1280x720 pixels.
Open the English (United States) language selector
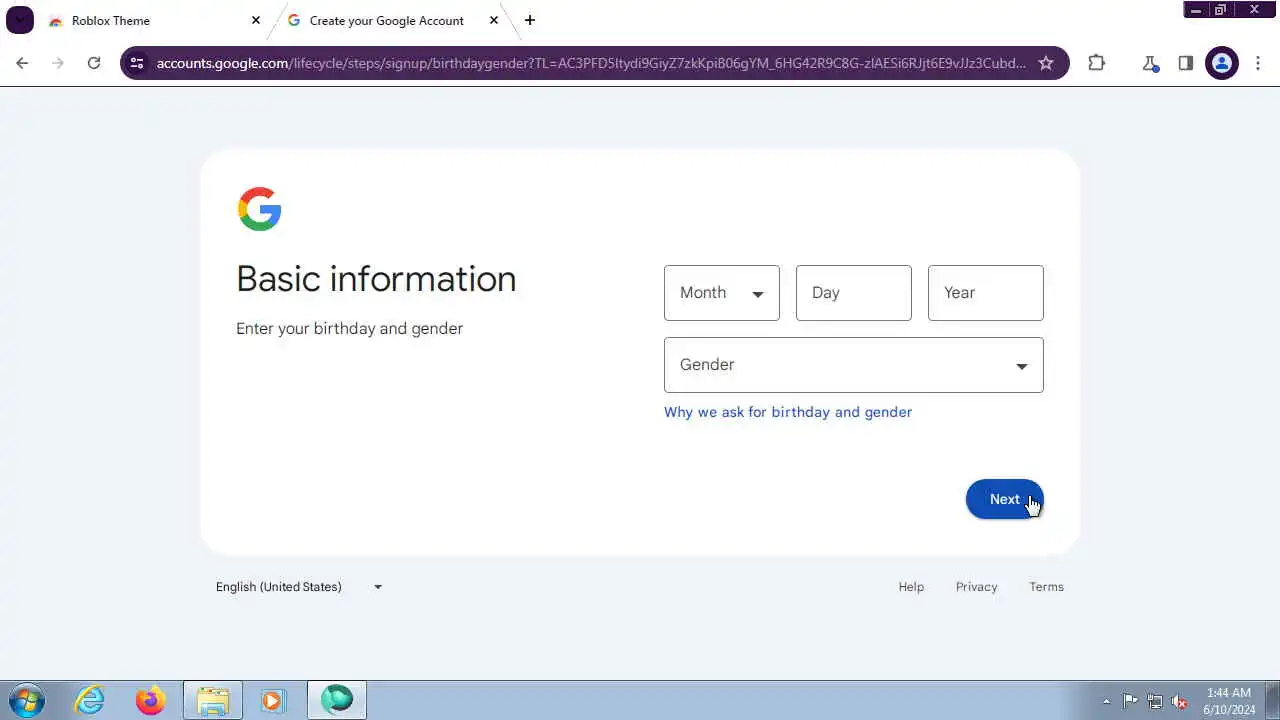(x=300, y=587)
